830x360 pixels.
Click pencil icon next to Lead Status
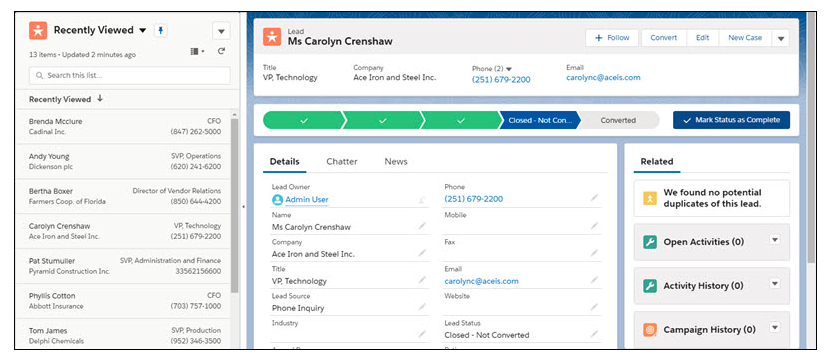(x=594, y=334)
